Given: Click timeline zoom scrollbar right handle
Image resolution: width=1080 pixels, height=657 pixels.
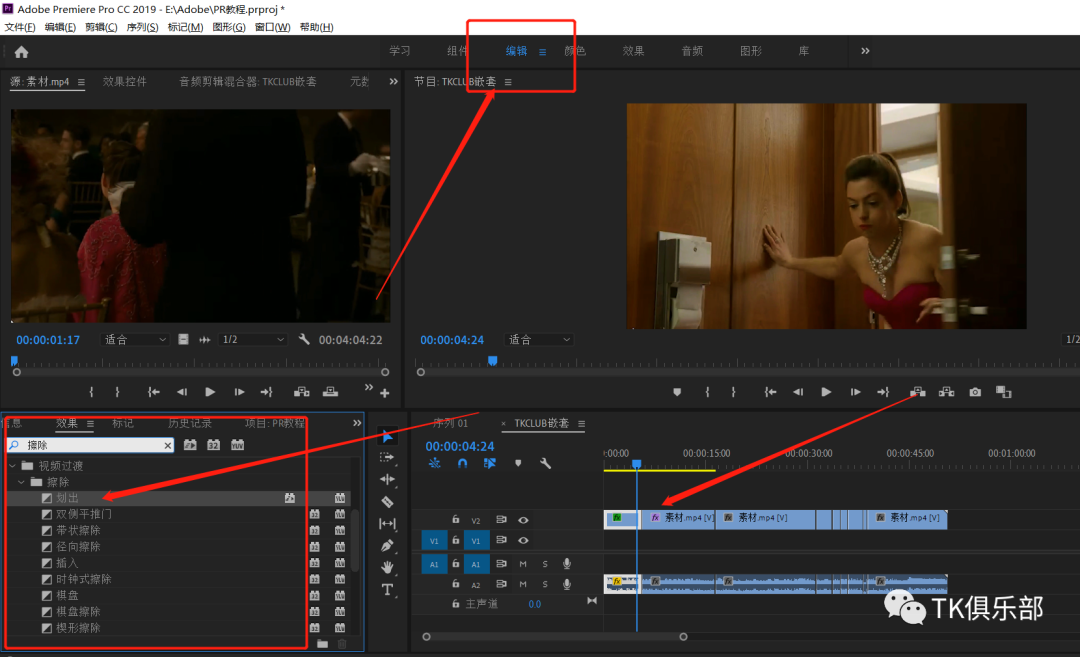Looking at the screenshot, I should 683,637.
